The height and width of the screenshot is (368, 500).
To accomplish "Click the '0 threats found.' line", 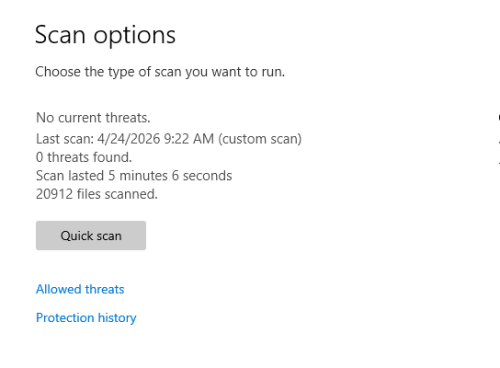I will click(84, 157).
